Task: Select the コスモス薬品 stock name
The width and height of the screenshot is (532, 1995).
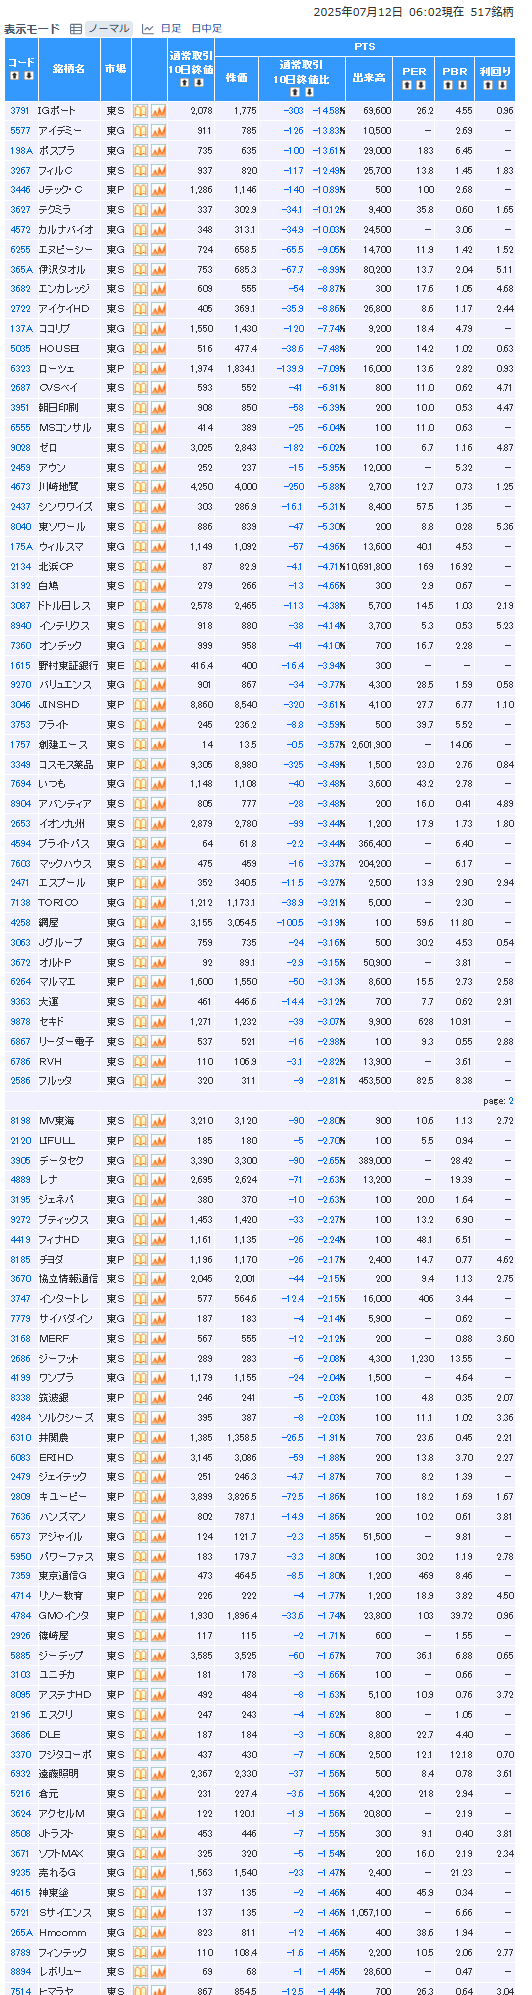Action: [66, 765]
